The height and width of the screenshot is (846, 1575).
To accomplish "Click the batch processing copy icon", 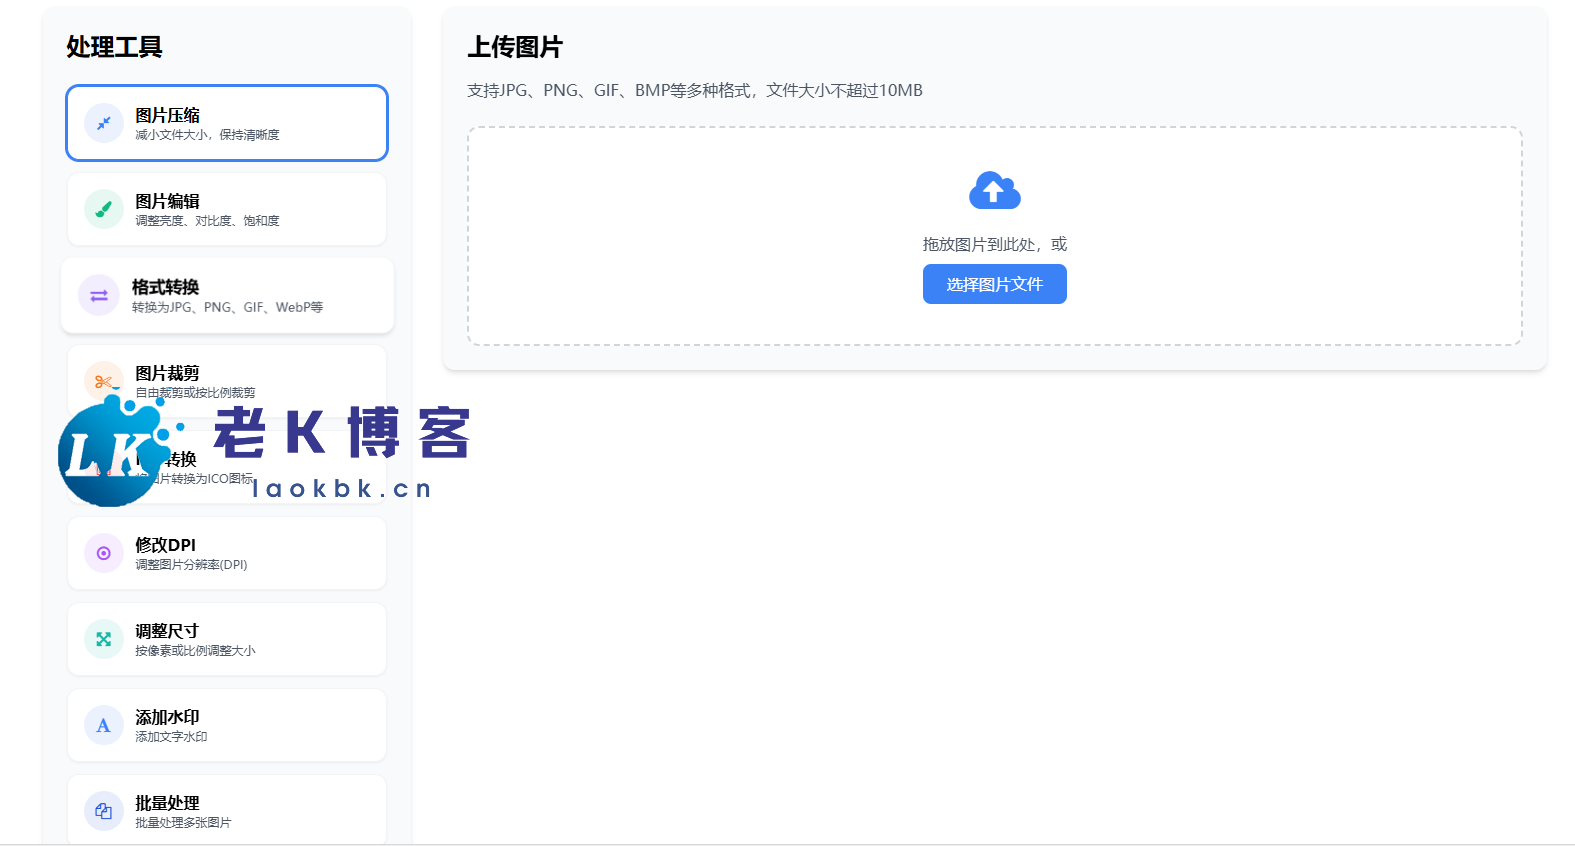I will (104, 811).
